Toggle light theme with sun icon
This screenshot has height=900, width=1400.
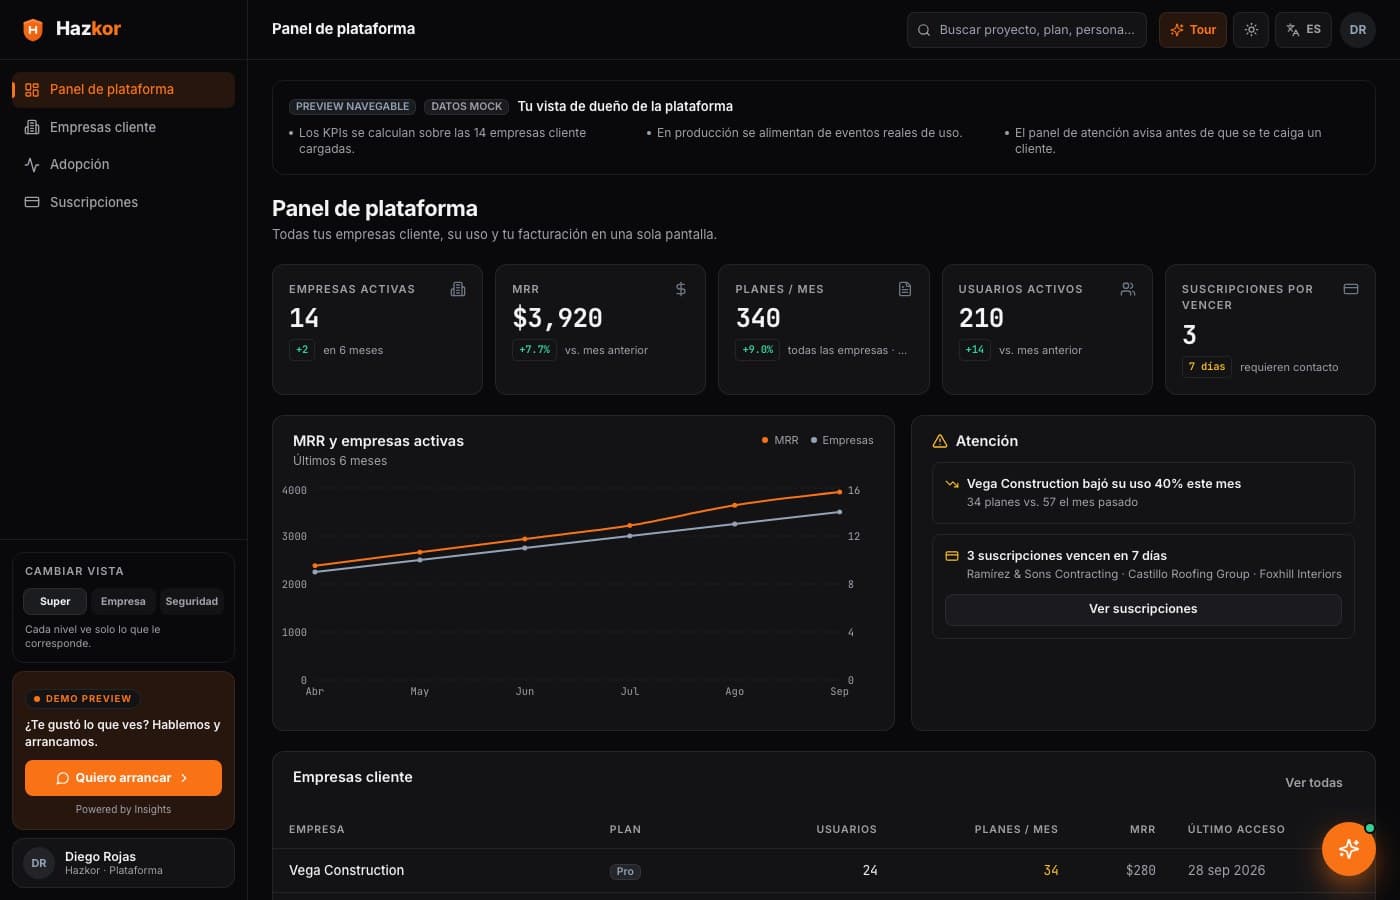click(x=1251, y=30)
